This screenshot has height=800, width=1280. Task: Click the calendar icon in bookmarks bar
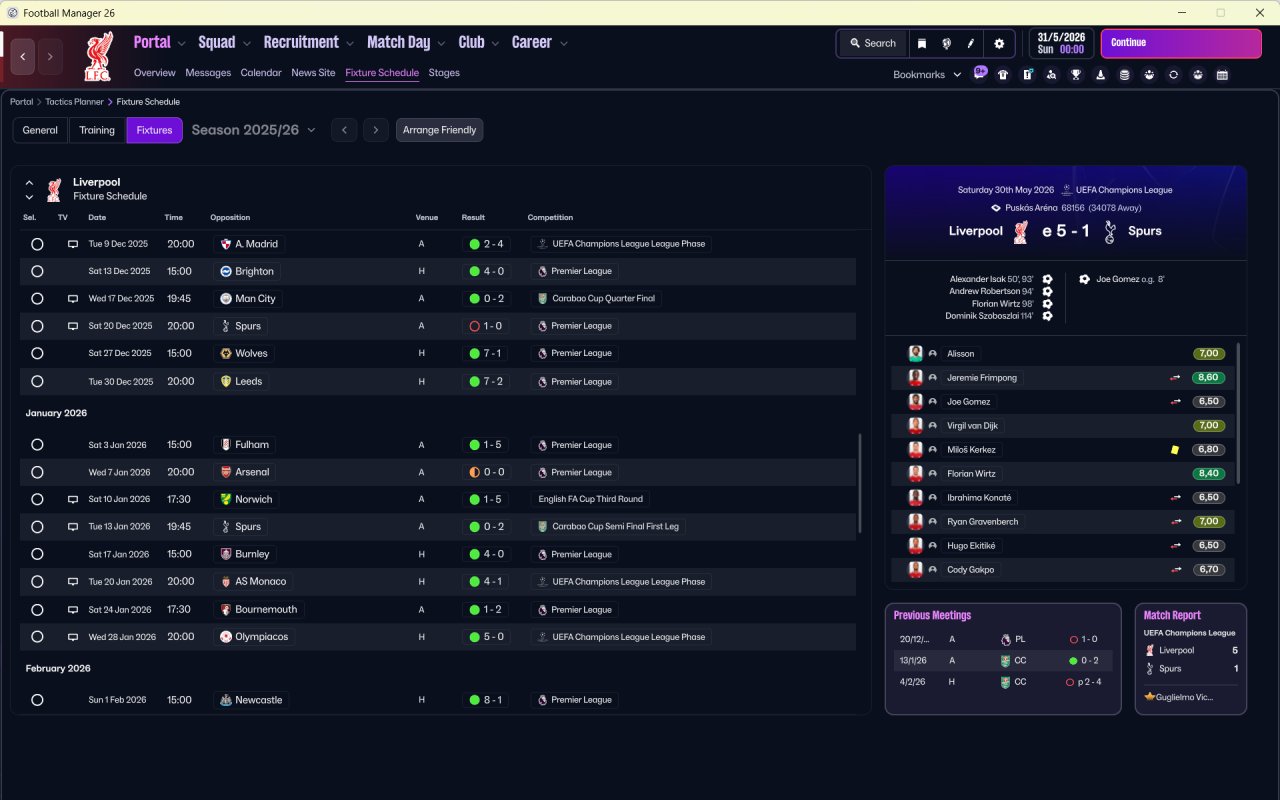[x=1222, y=75]
